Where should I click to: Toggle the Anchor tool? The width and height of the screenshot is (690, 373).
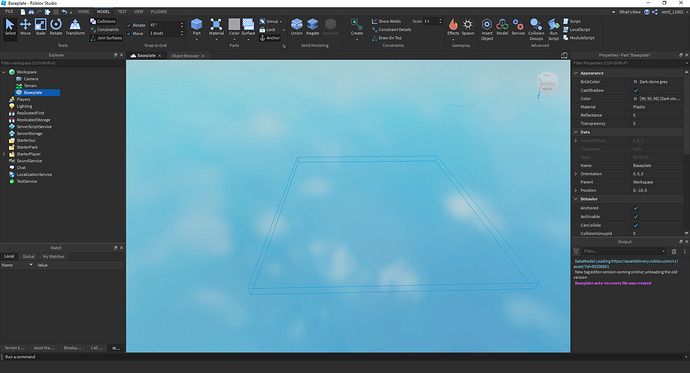coord(270,38)
